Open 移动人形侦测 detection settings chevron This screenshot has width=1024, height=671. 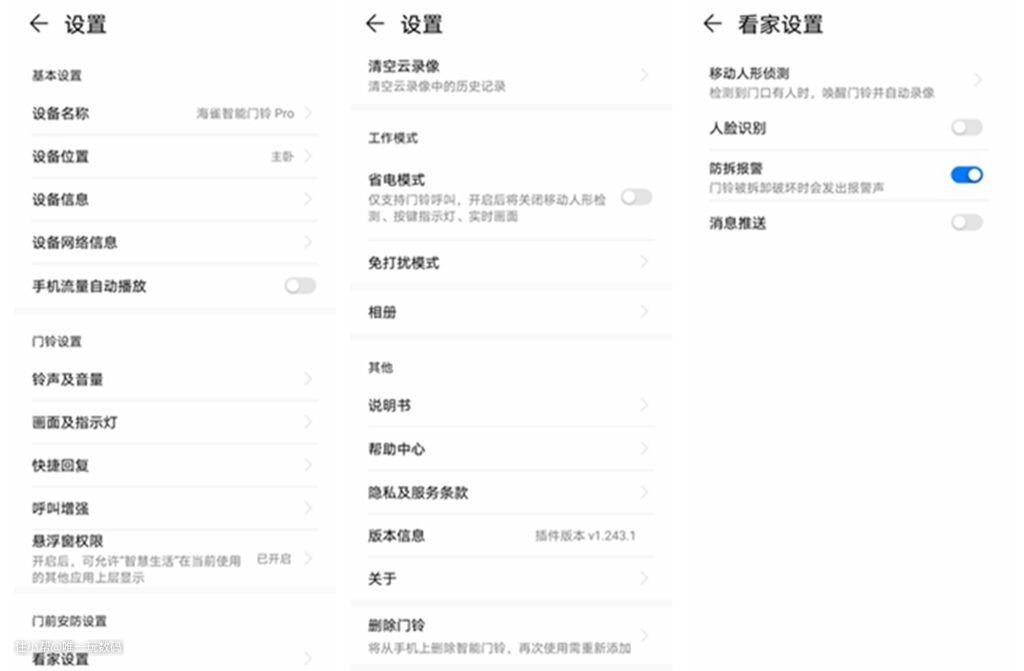977,80
